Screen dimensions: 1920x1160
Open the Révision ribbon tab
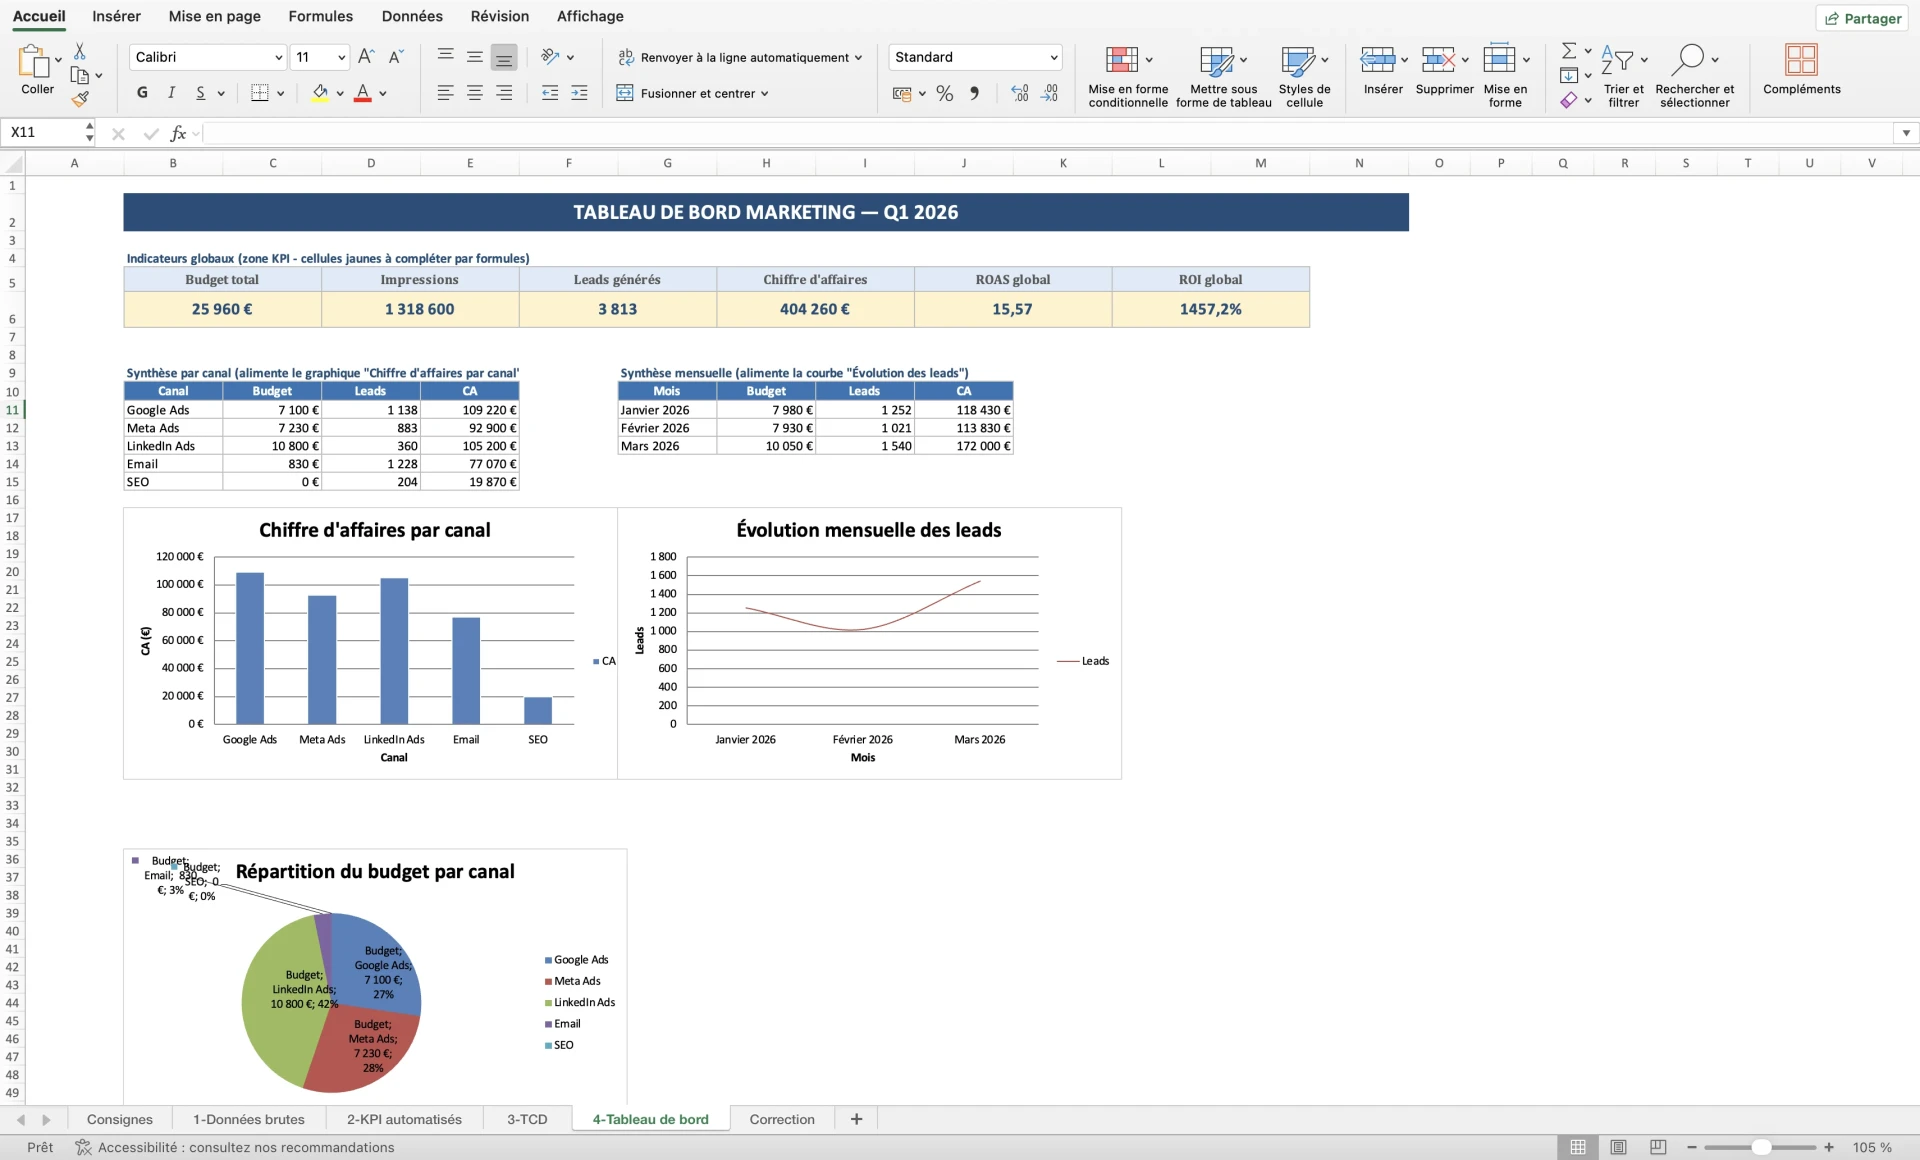point(500,16)
